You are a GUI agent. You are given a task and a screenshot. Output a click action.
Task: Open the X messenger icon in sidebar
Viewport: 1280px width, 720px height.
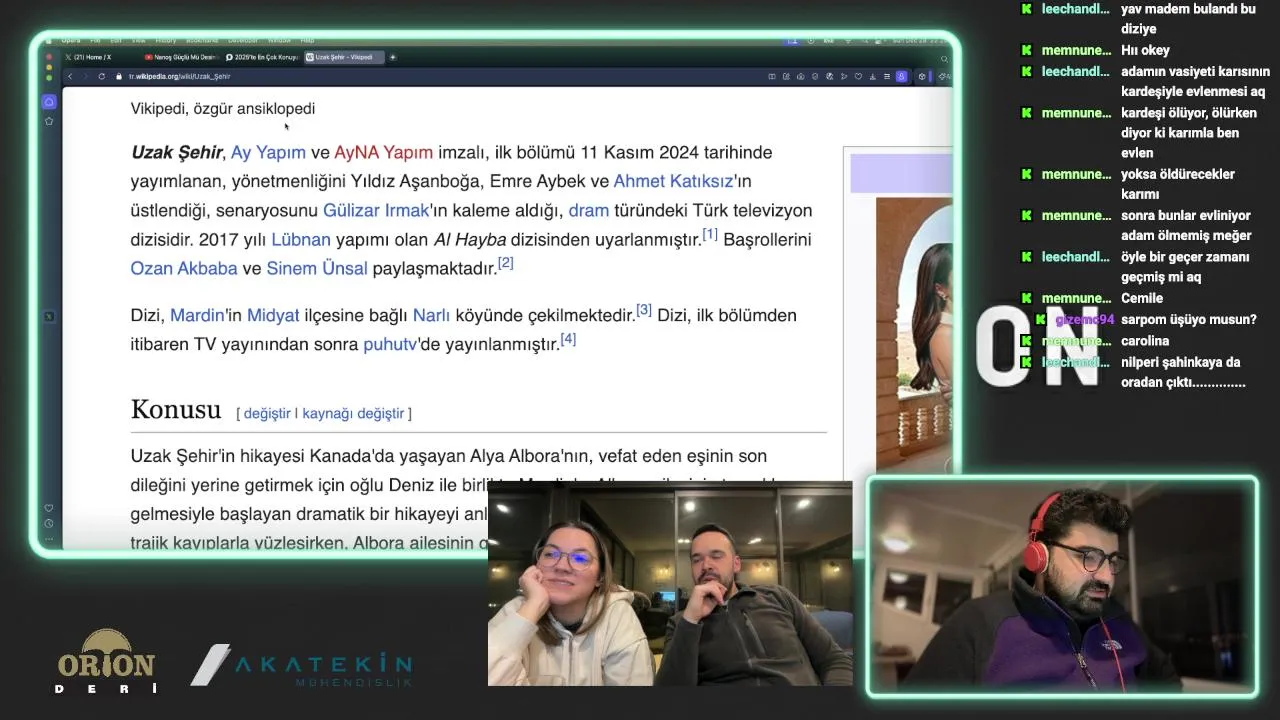(x=49, y=317)
